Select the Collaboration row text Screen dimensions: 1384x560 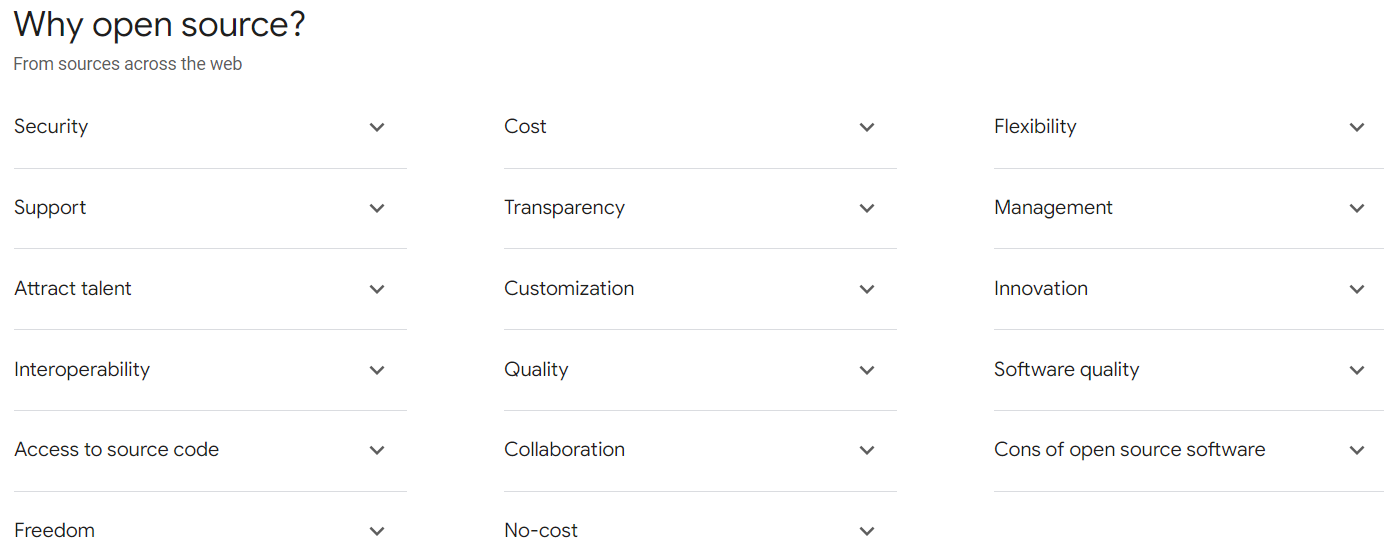(x=564, y=450)
